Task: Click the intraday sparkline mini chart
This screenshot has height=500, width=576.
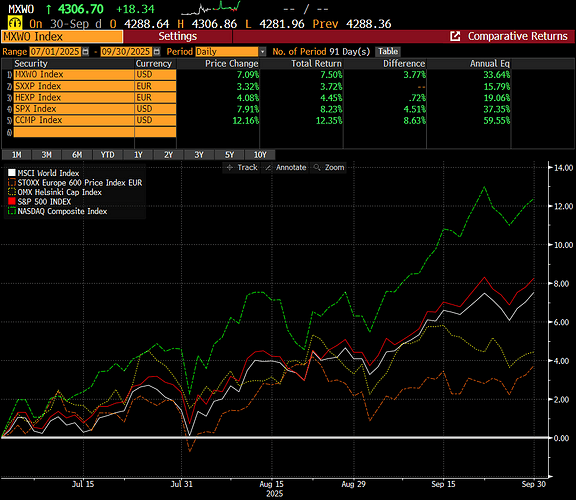Action: tap(211, 8)
